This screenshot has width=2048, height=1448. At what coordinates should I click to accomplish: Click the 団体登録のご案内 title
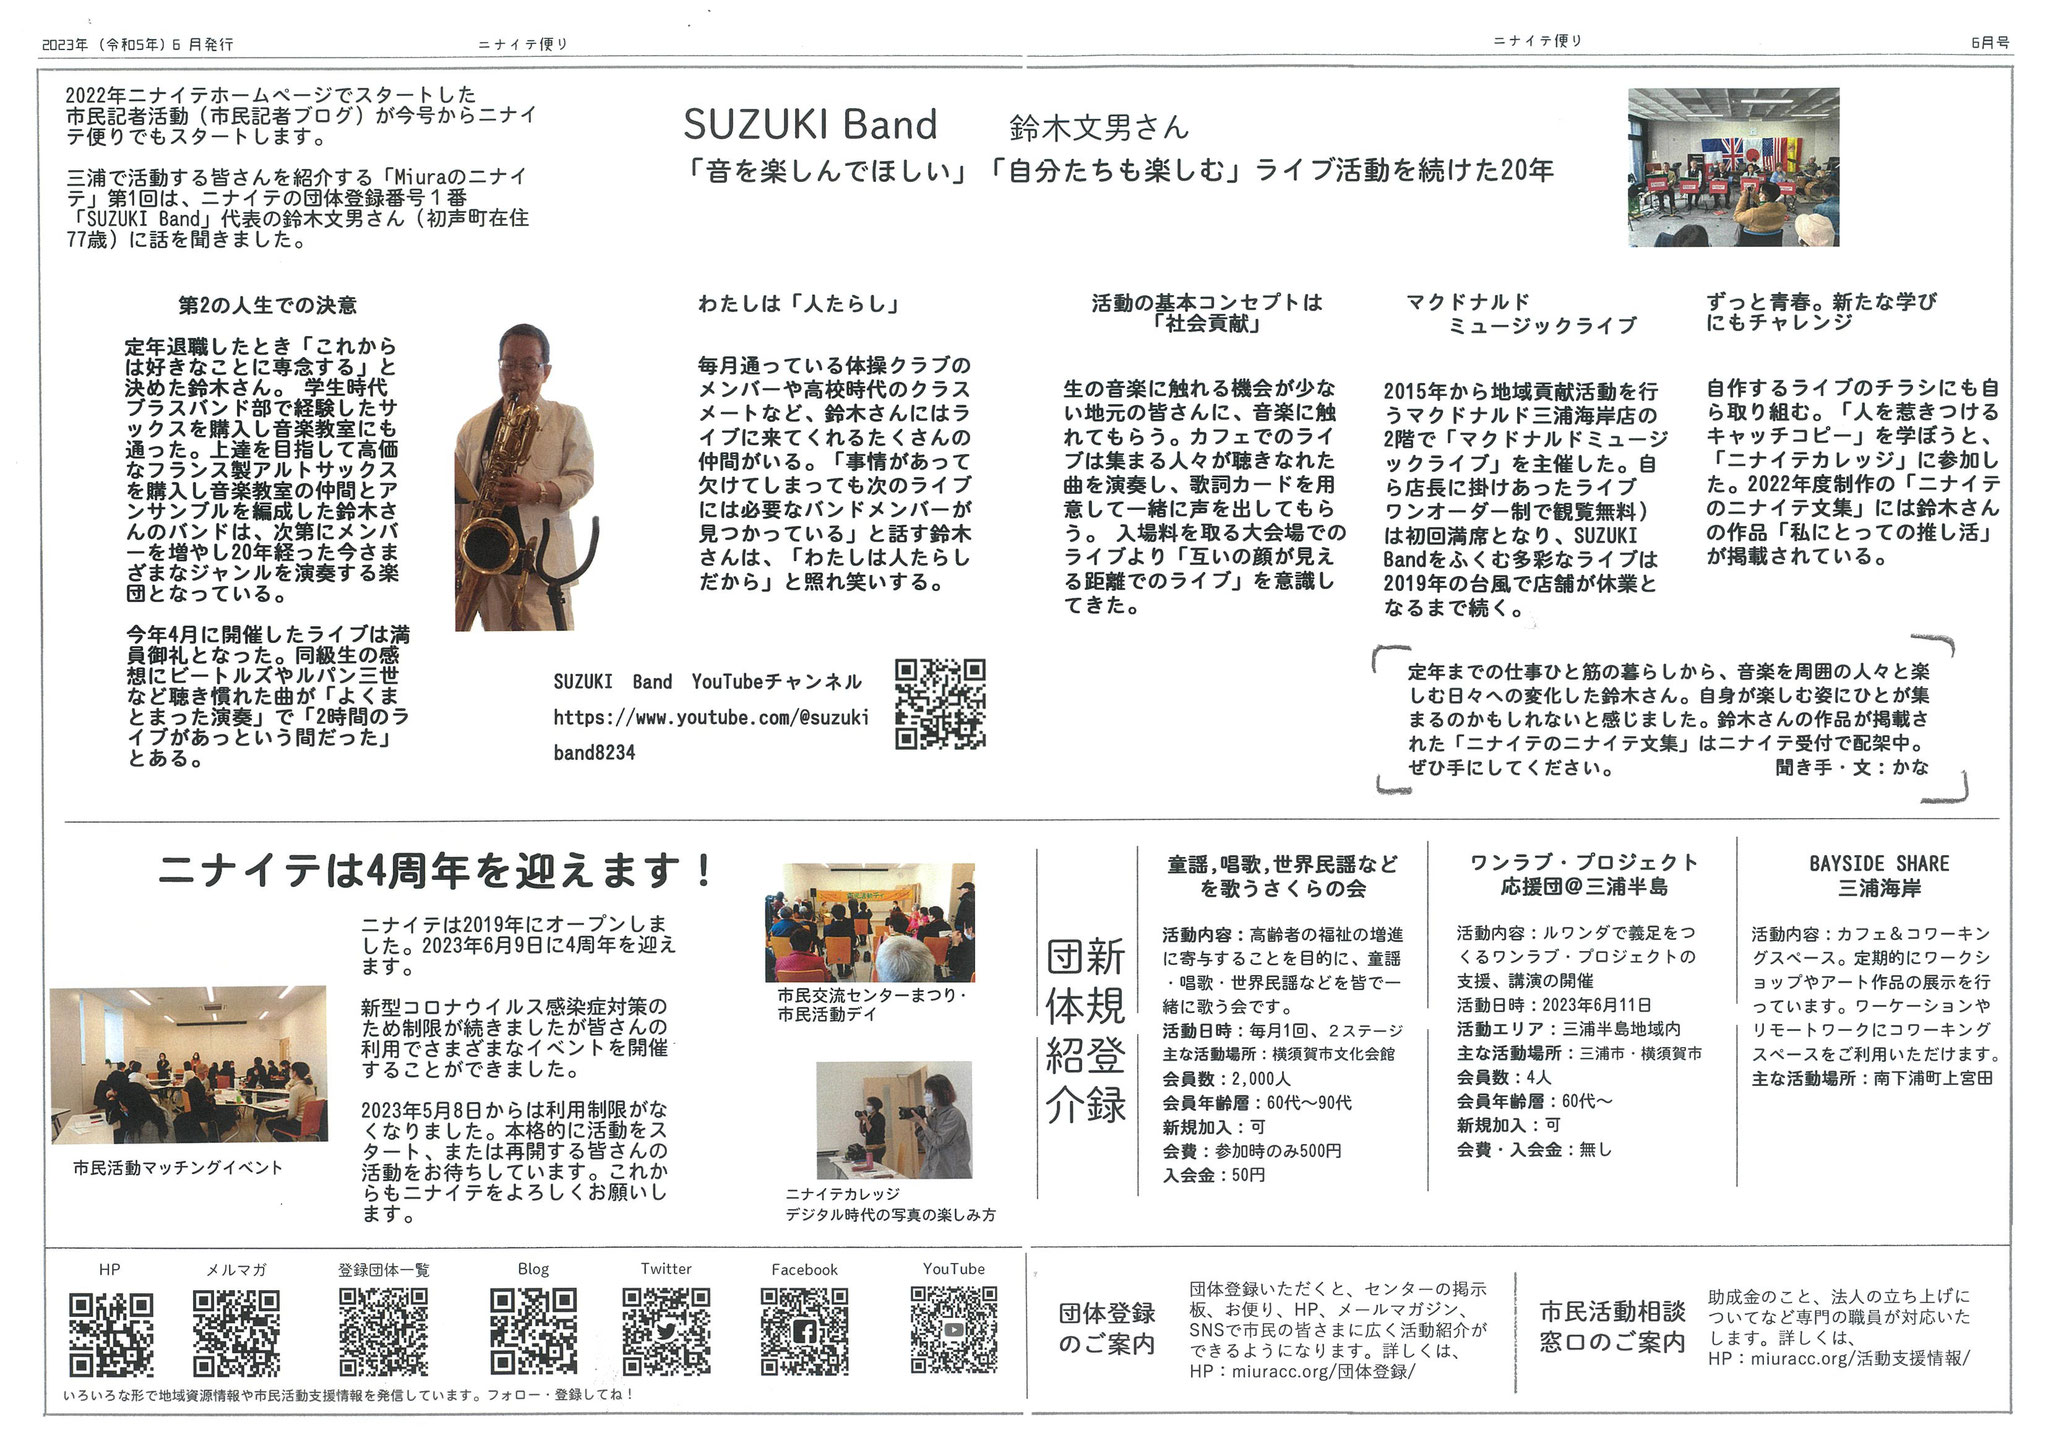pyautogui.click(x=1107, y=1328)
